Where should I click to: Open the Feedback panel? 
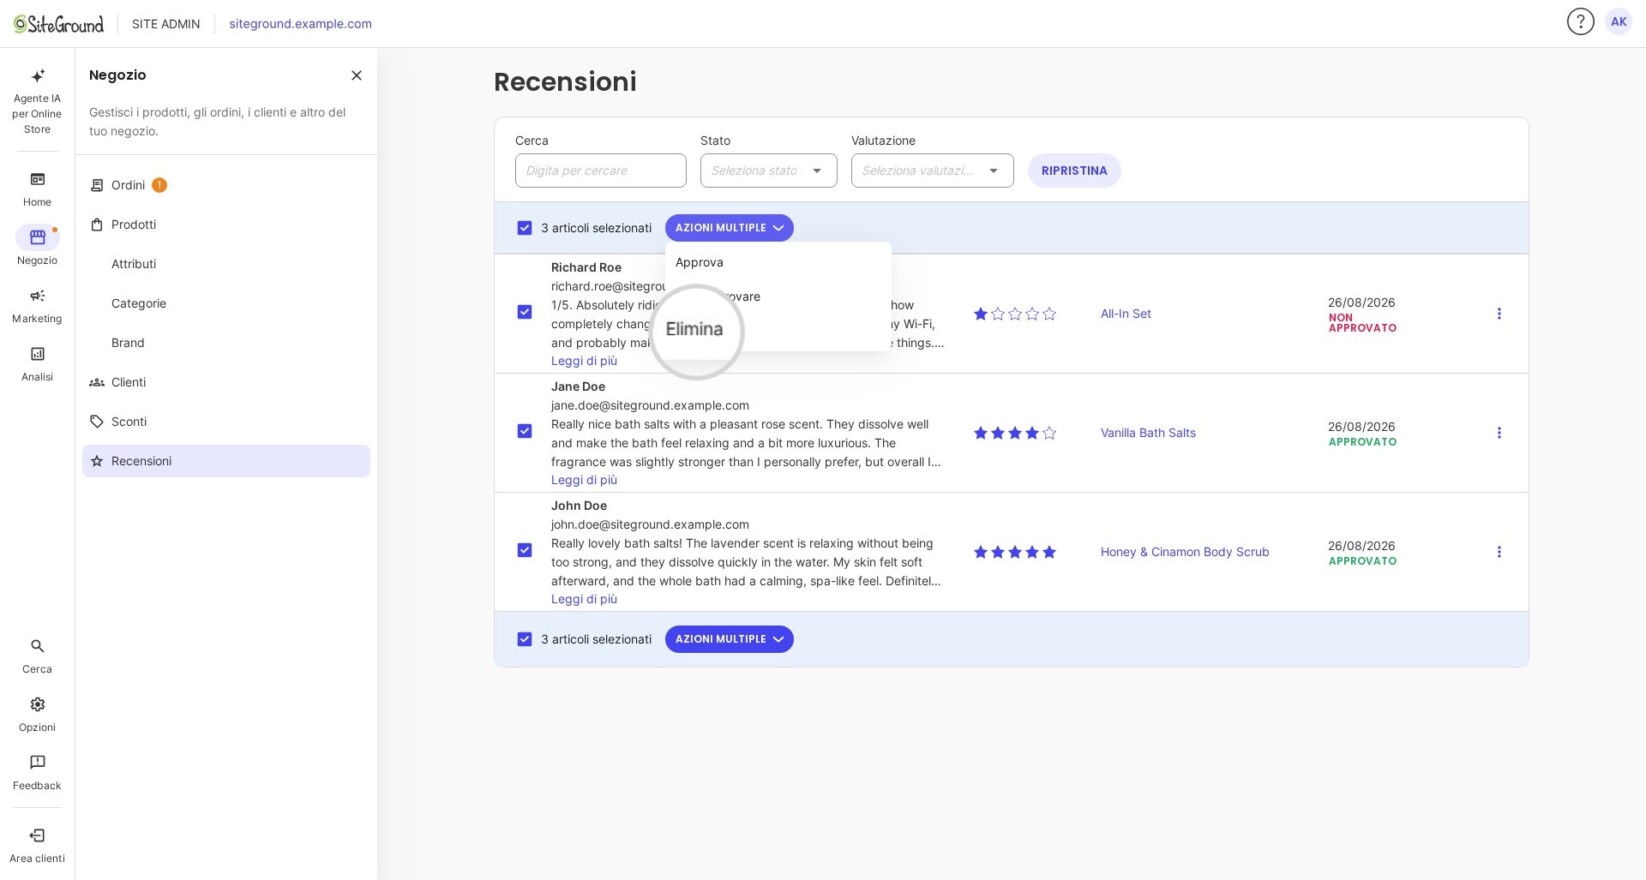pyautogui.click(x=37, y=772)
